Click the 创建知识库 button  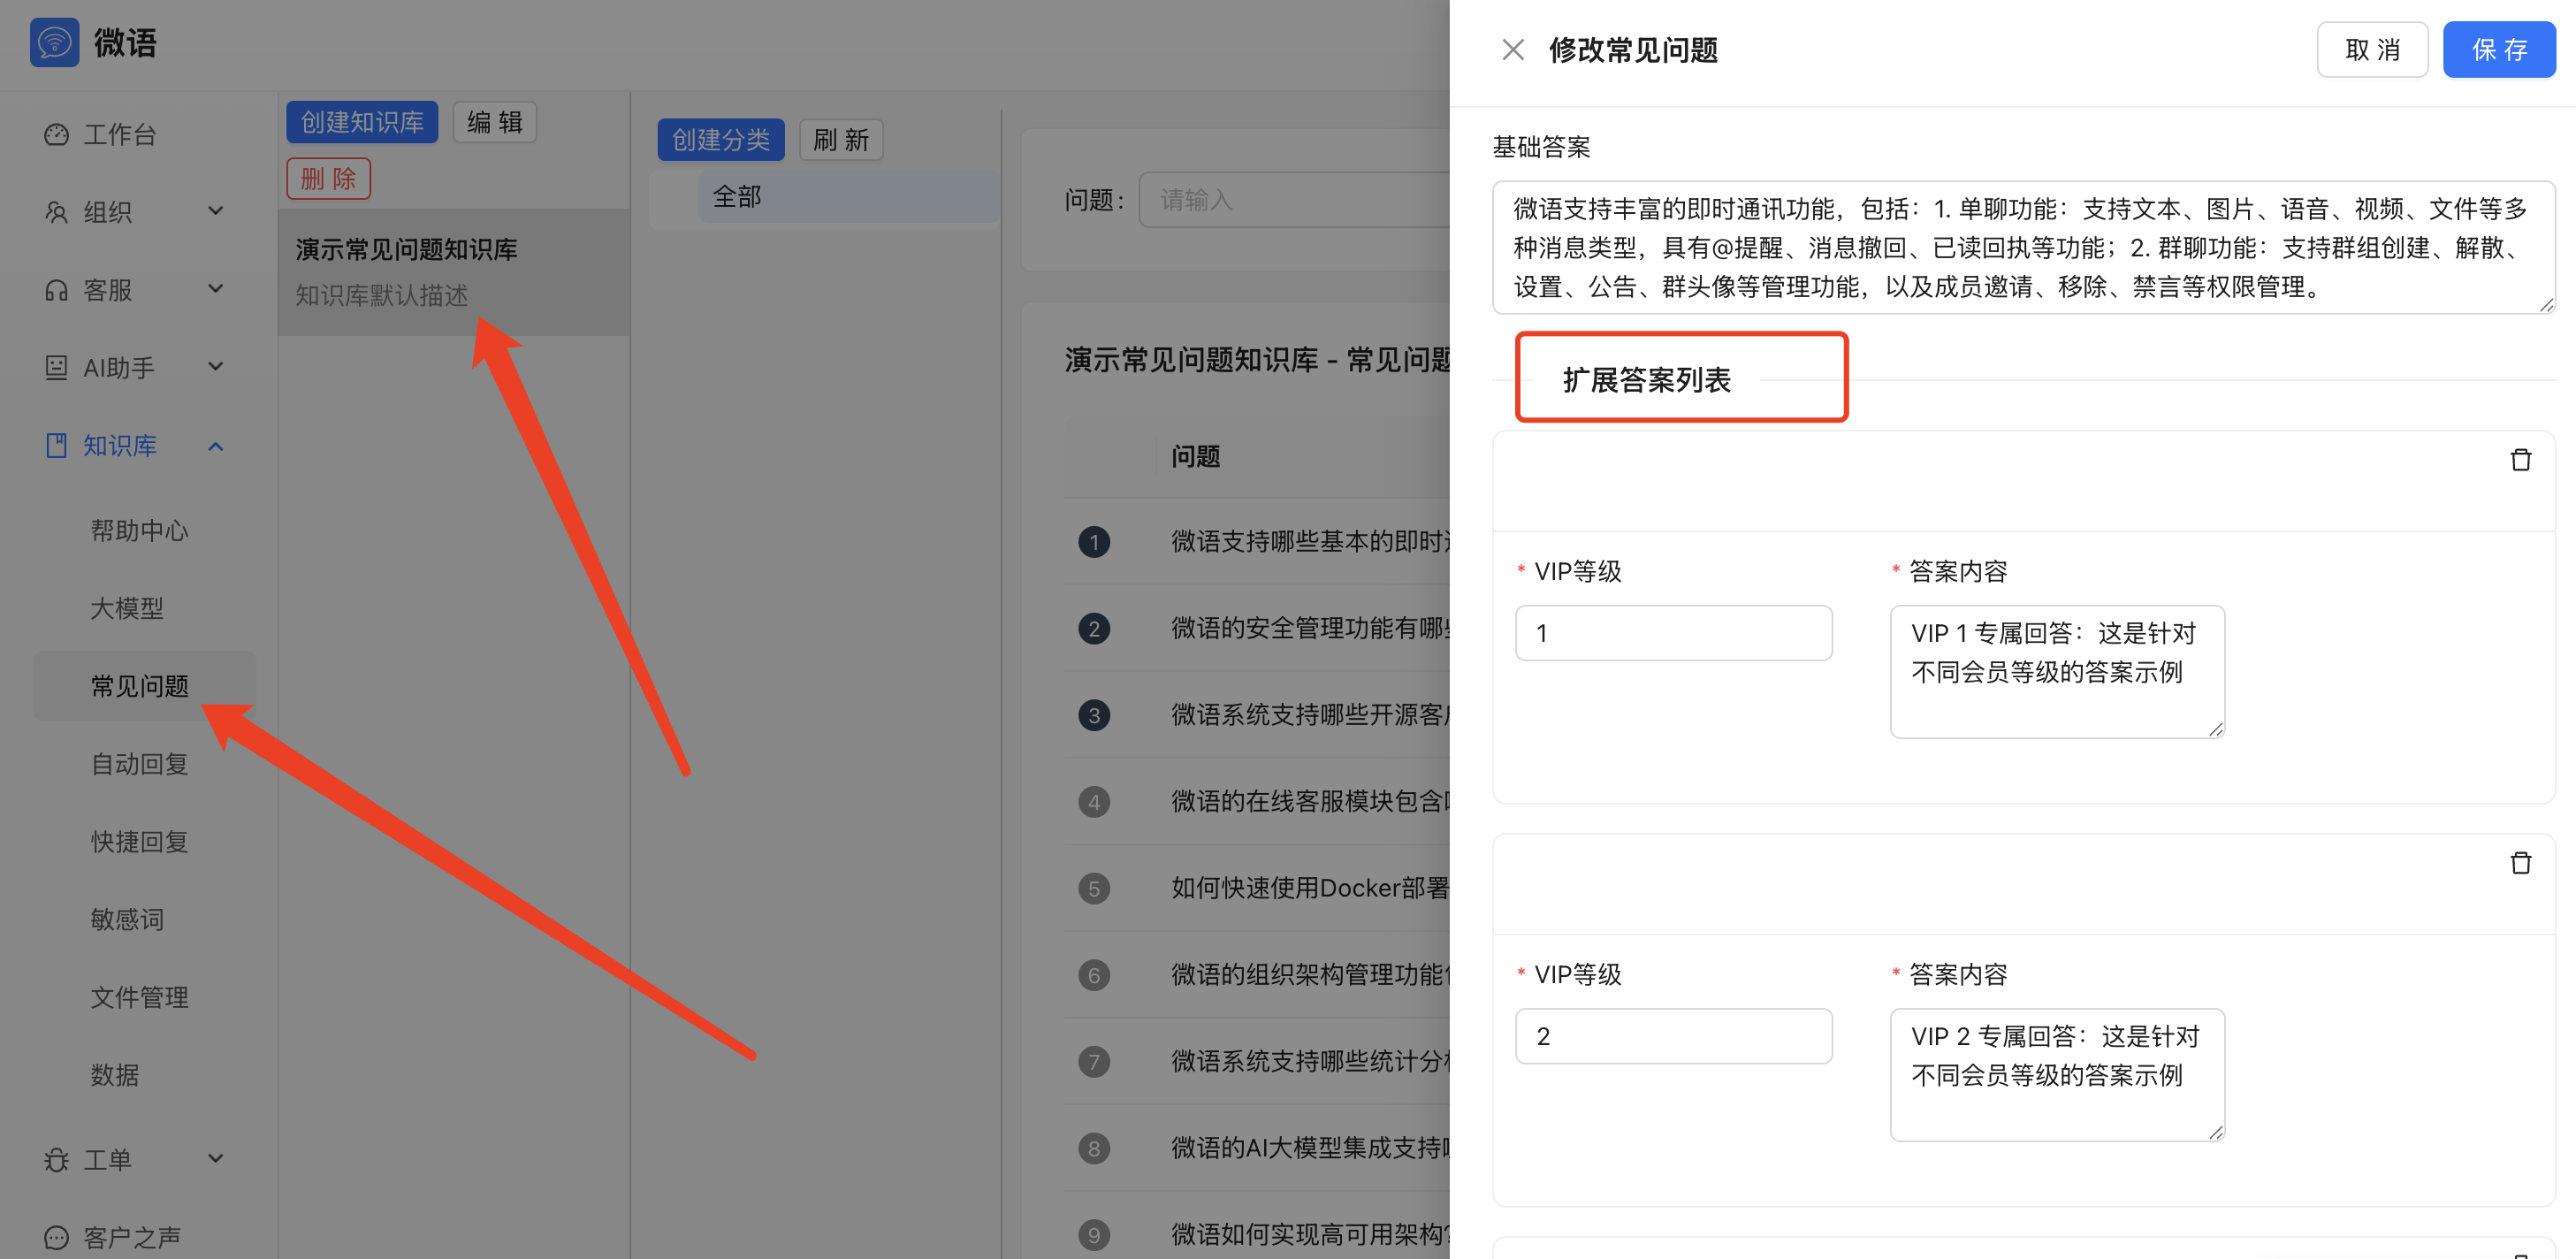pyautogui.click(x=362, y=121)
